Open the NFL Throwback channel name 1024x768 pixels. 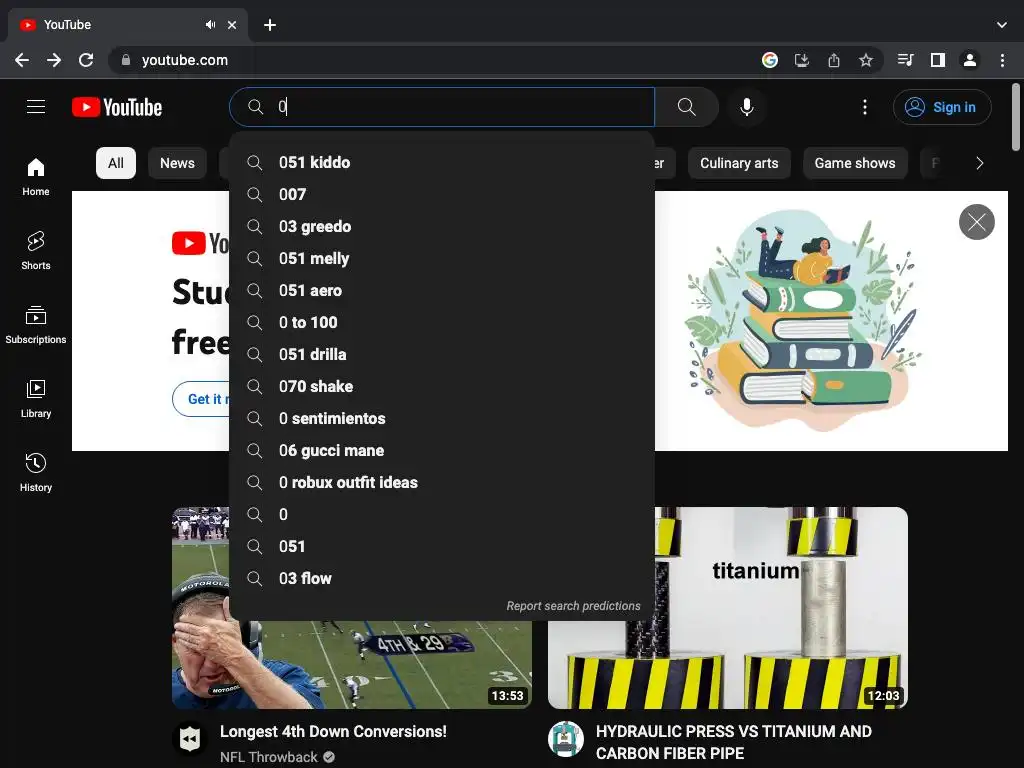268,757
